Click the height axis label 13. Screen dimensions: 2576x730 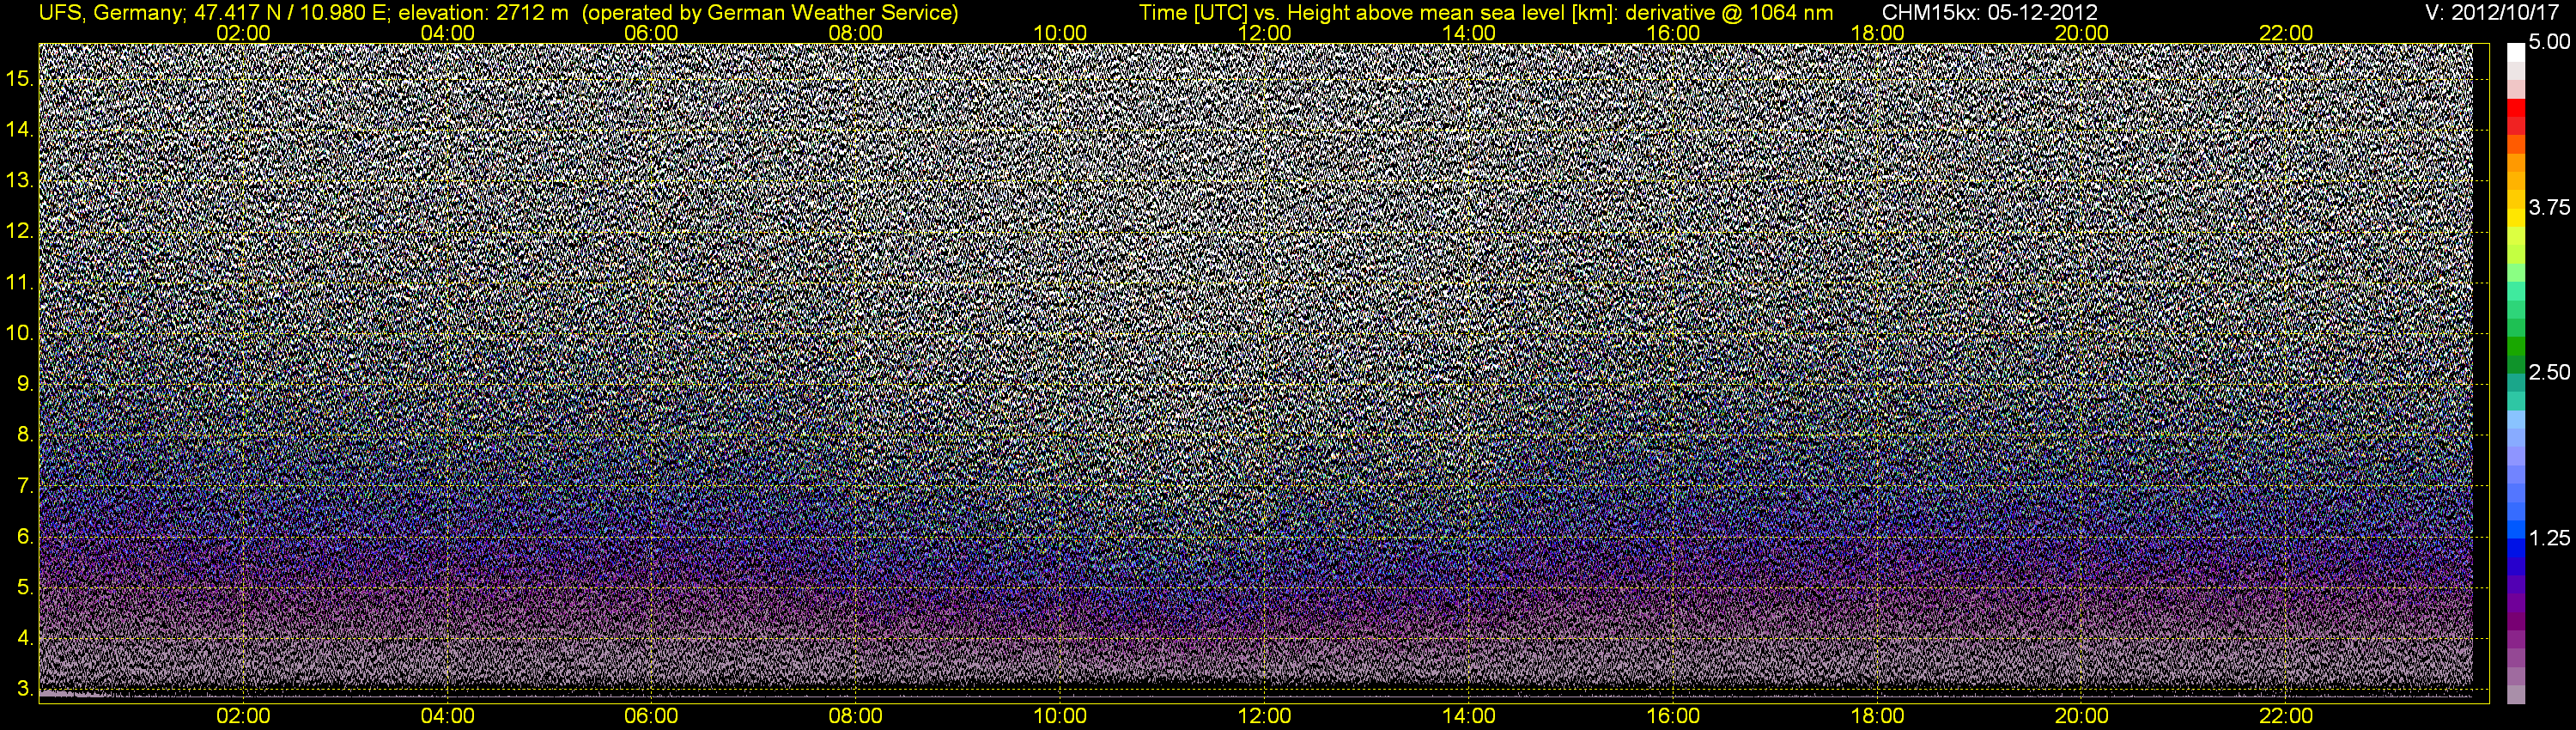(x=20, y=180)
